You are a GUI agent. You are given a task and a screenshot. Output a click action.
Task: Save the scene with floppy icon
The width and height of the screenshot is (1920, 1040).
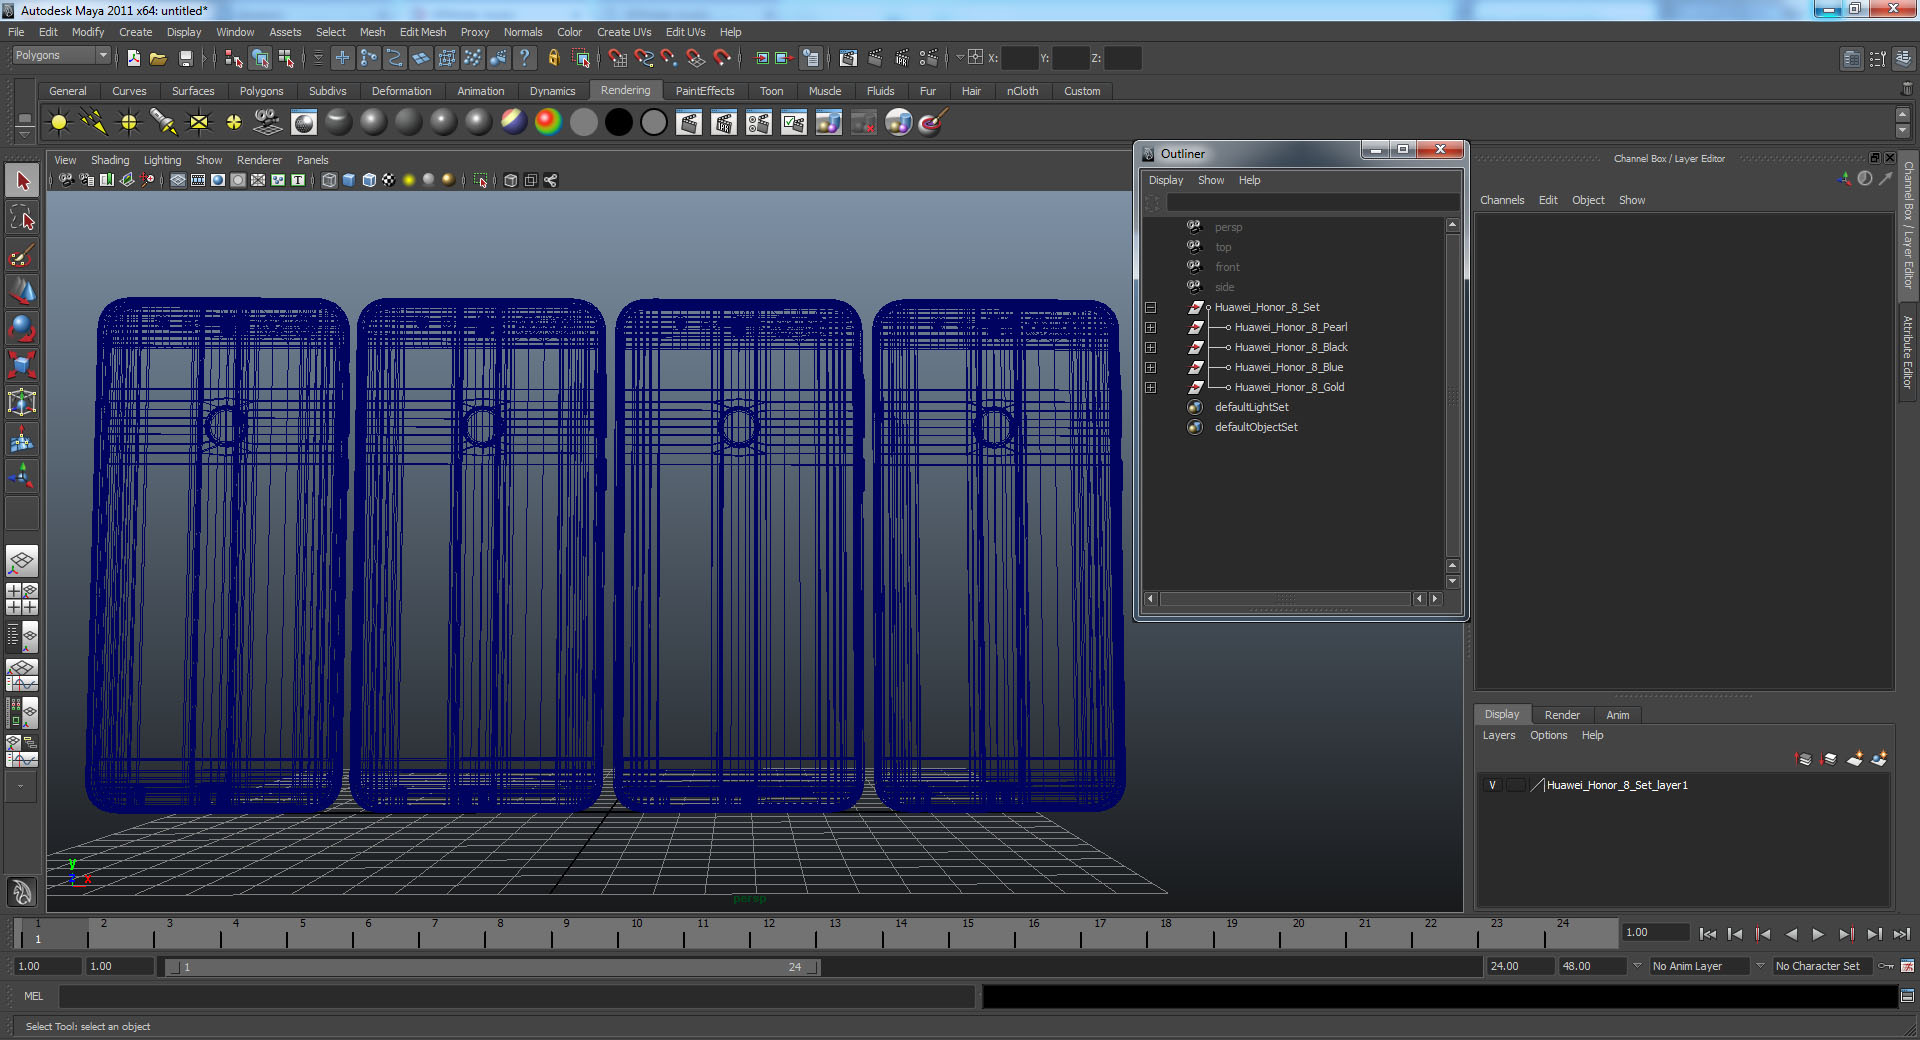[x=185, y=58]
